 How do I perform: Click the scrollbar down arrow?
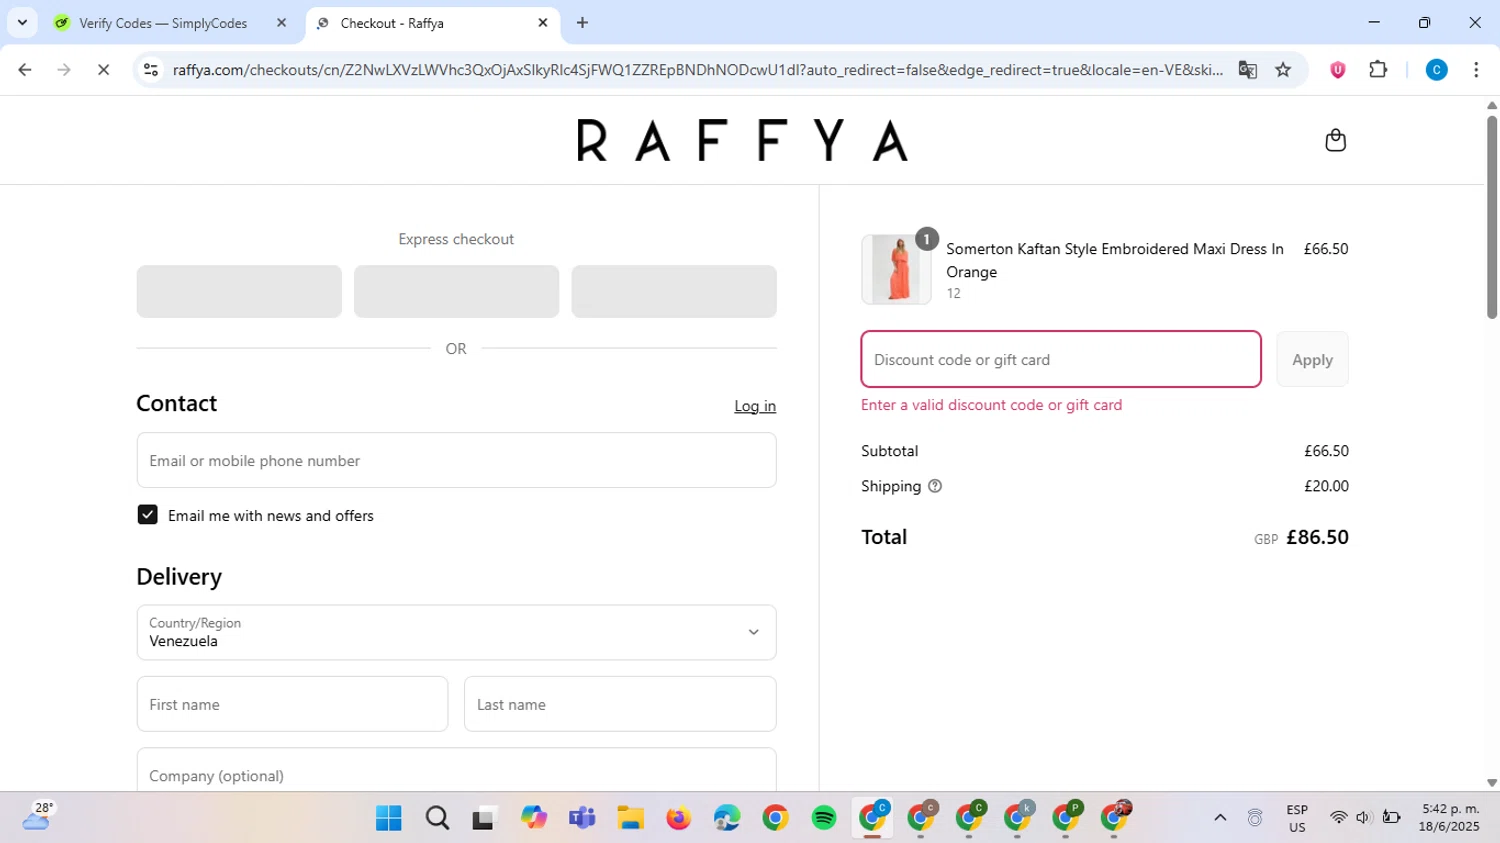[x=1492, y=783]
